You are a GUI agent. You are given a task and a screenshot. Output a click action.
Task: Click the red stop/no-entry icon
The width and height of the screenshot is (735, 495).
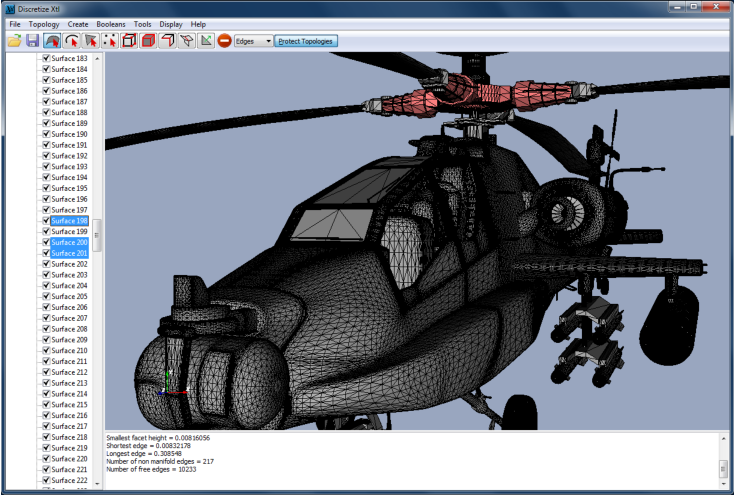pos(224,41)
